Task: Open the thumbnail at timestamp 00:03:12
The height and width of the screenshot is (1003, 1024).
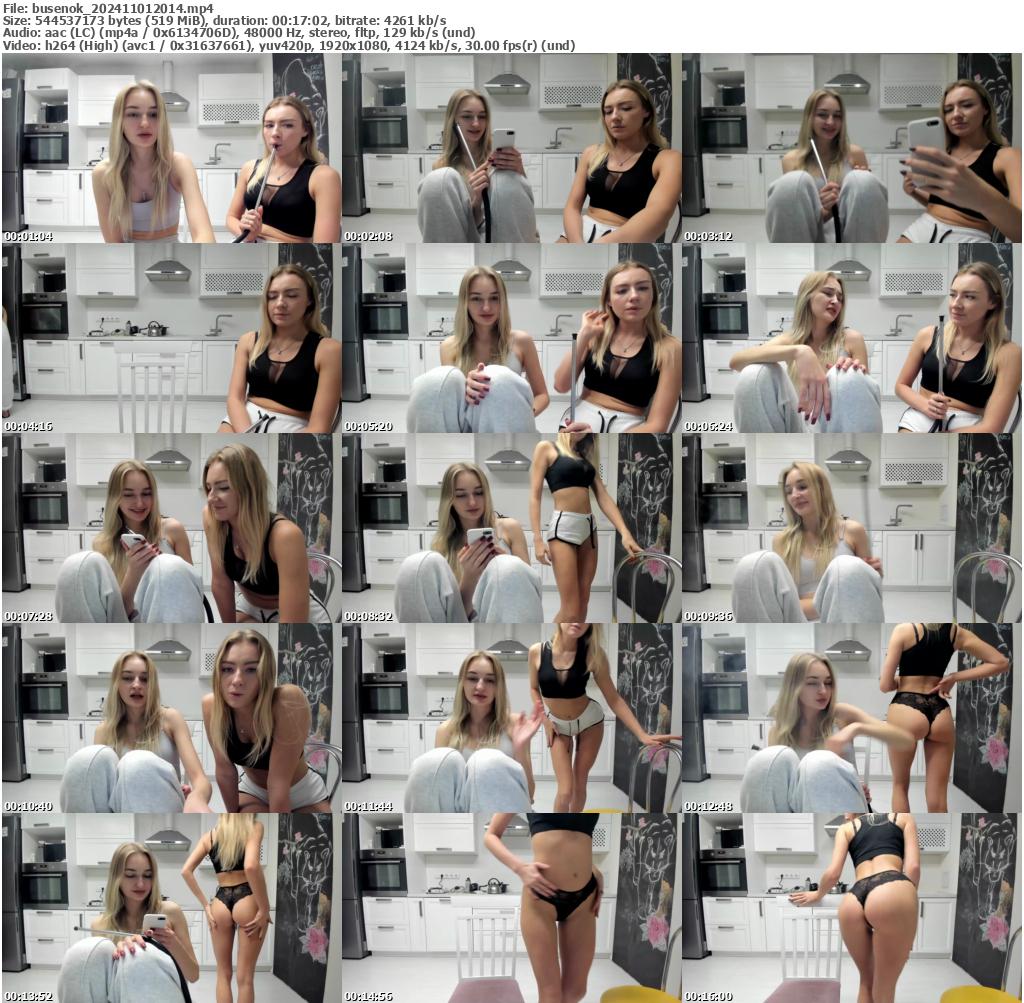Action: pyautogui.click(x=852, y=148)
